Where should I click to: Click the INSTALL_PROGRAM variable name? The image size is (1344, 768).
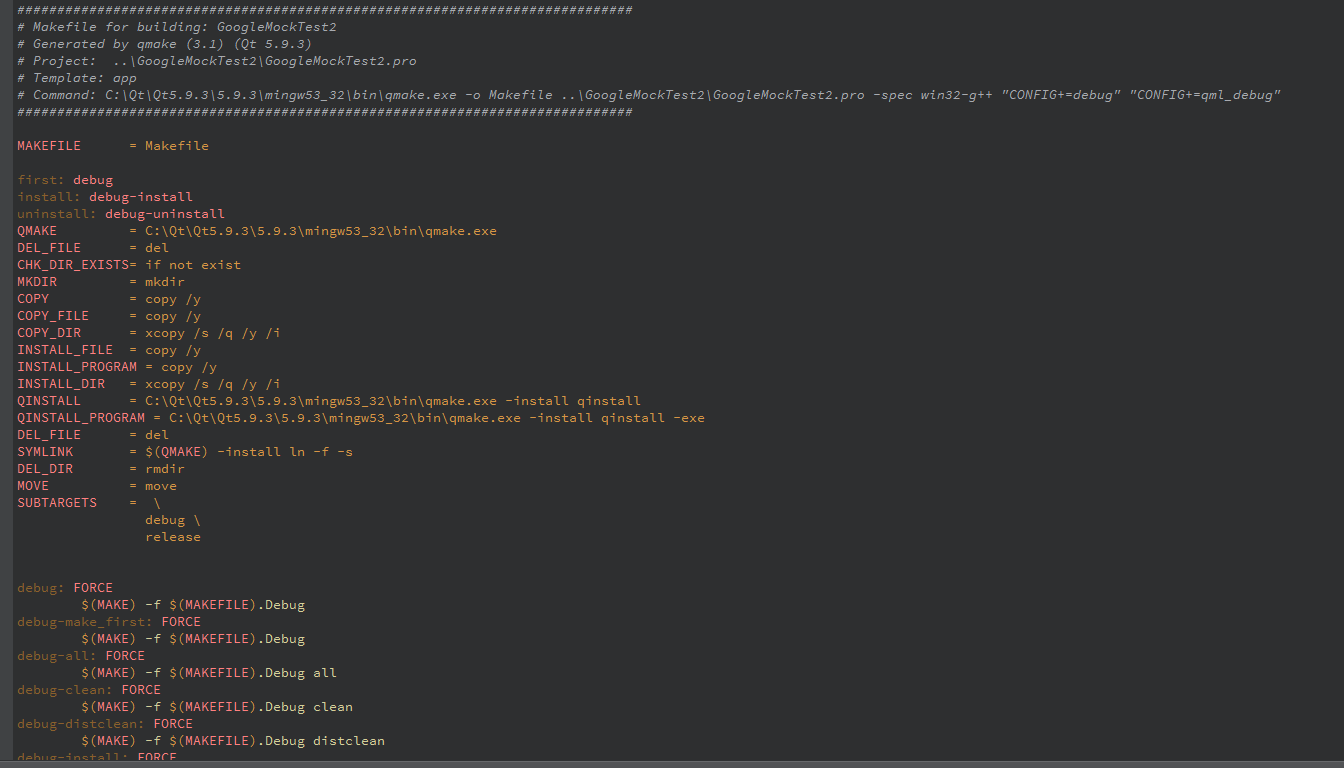pos(77,367)
